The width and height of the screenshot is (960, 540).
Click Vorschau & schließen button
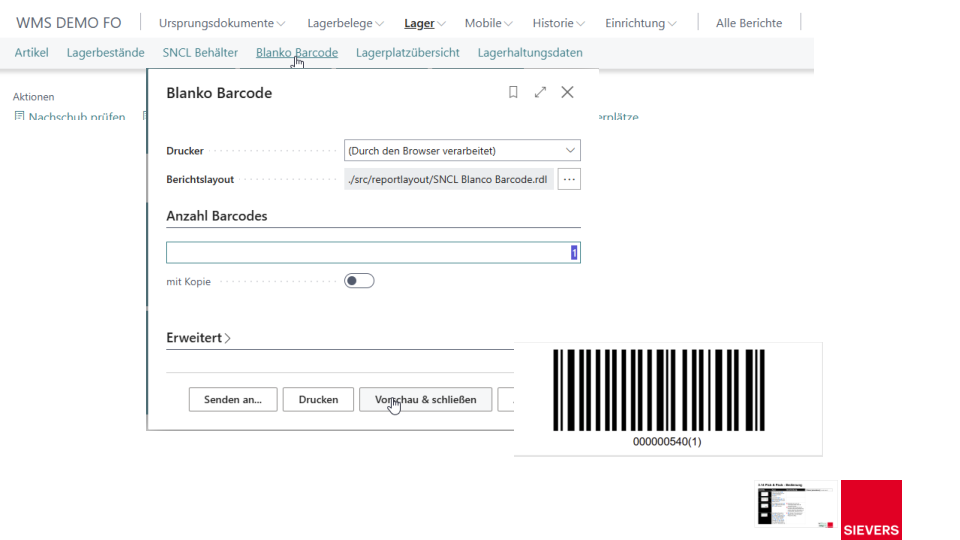point(426,399)
